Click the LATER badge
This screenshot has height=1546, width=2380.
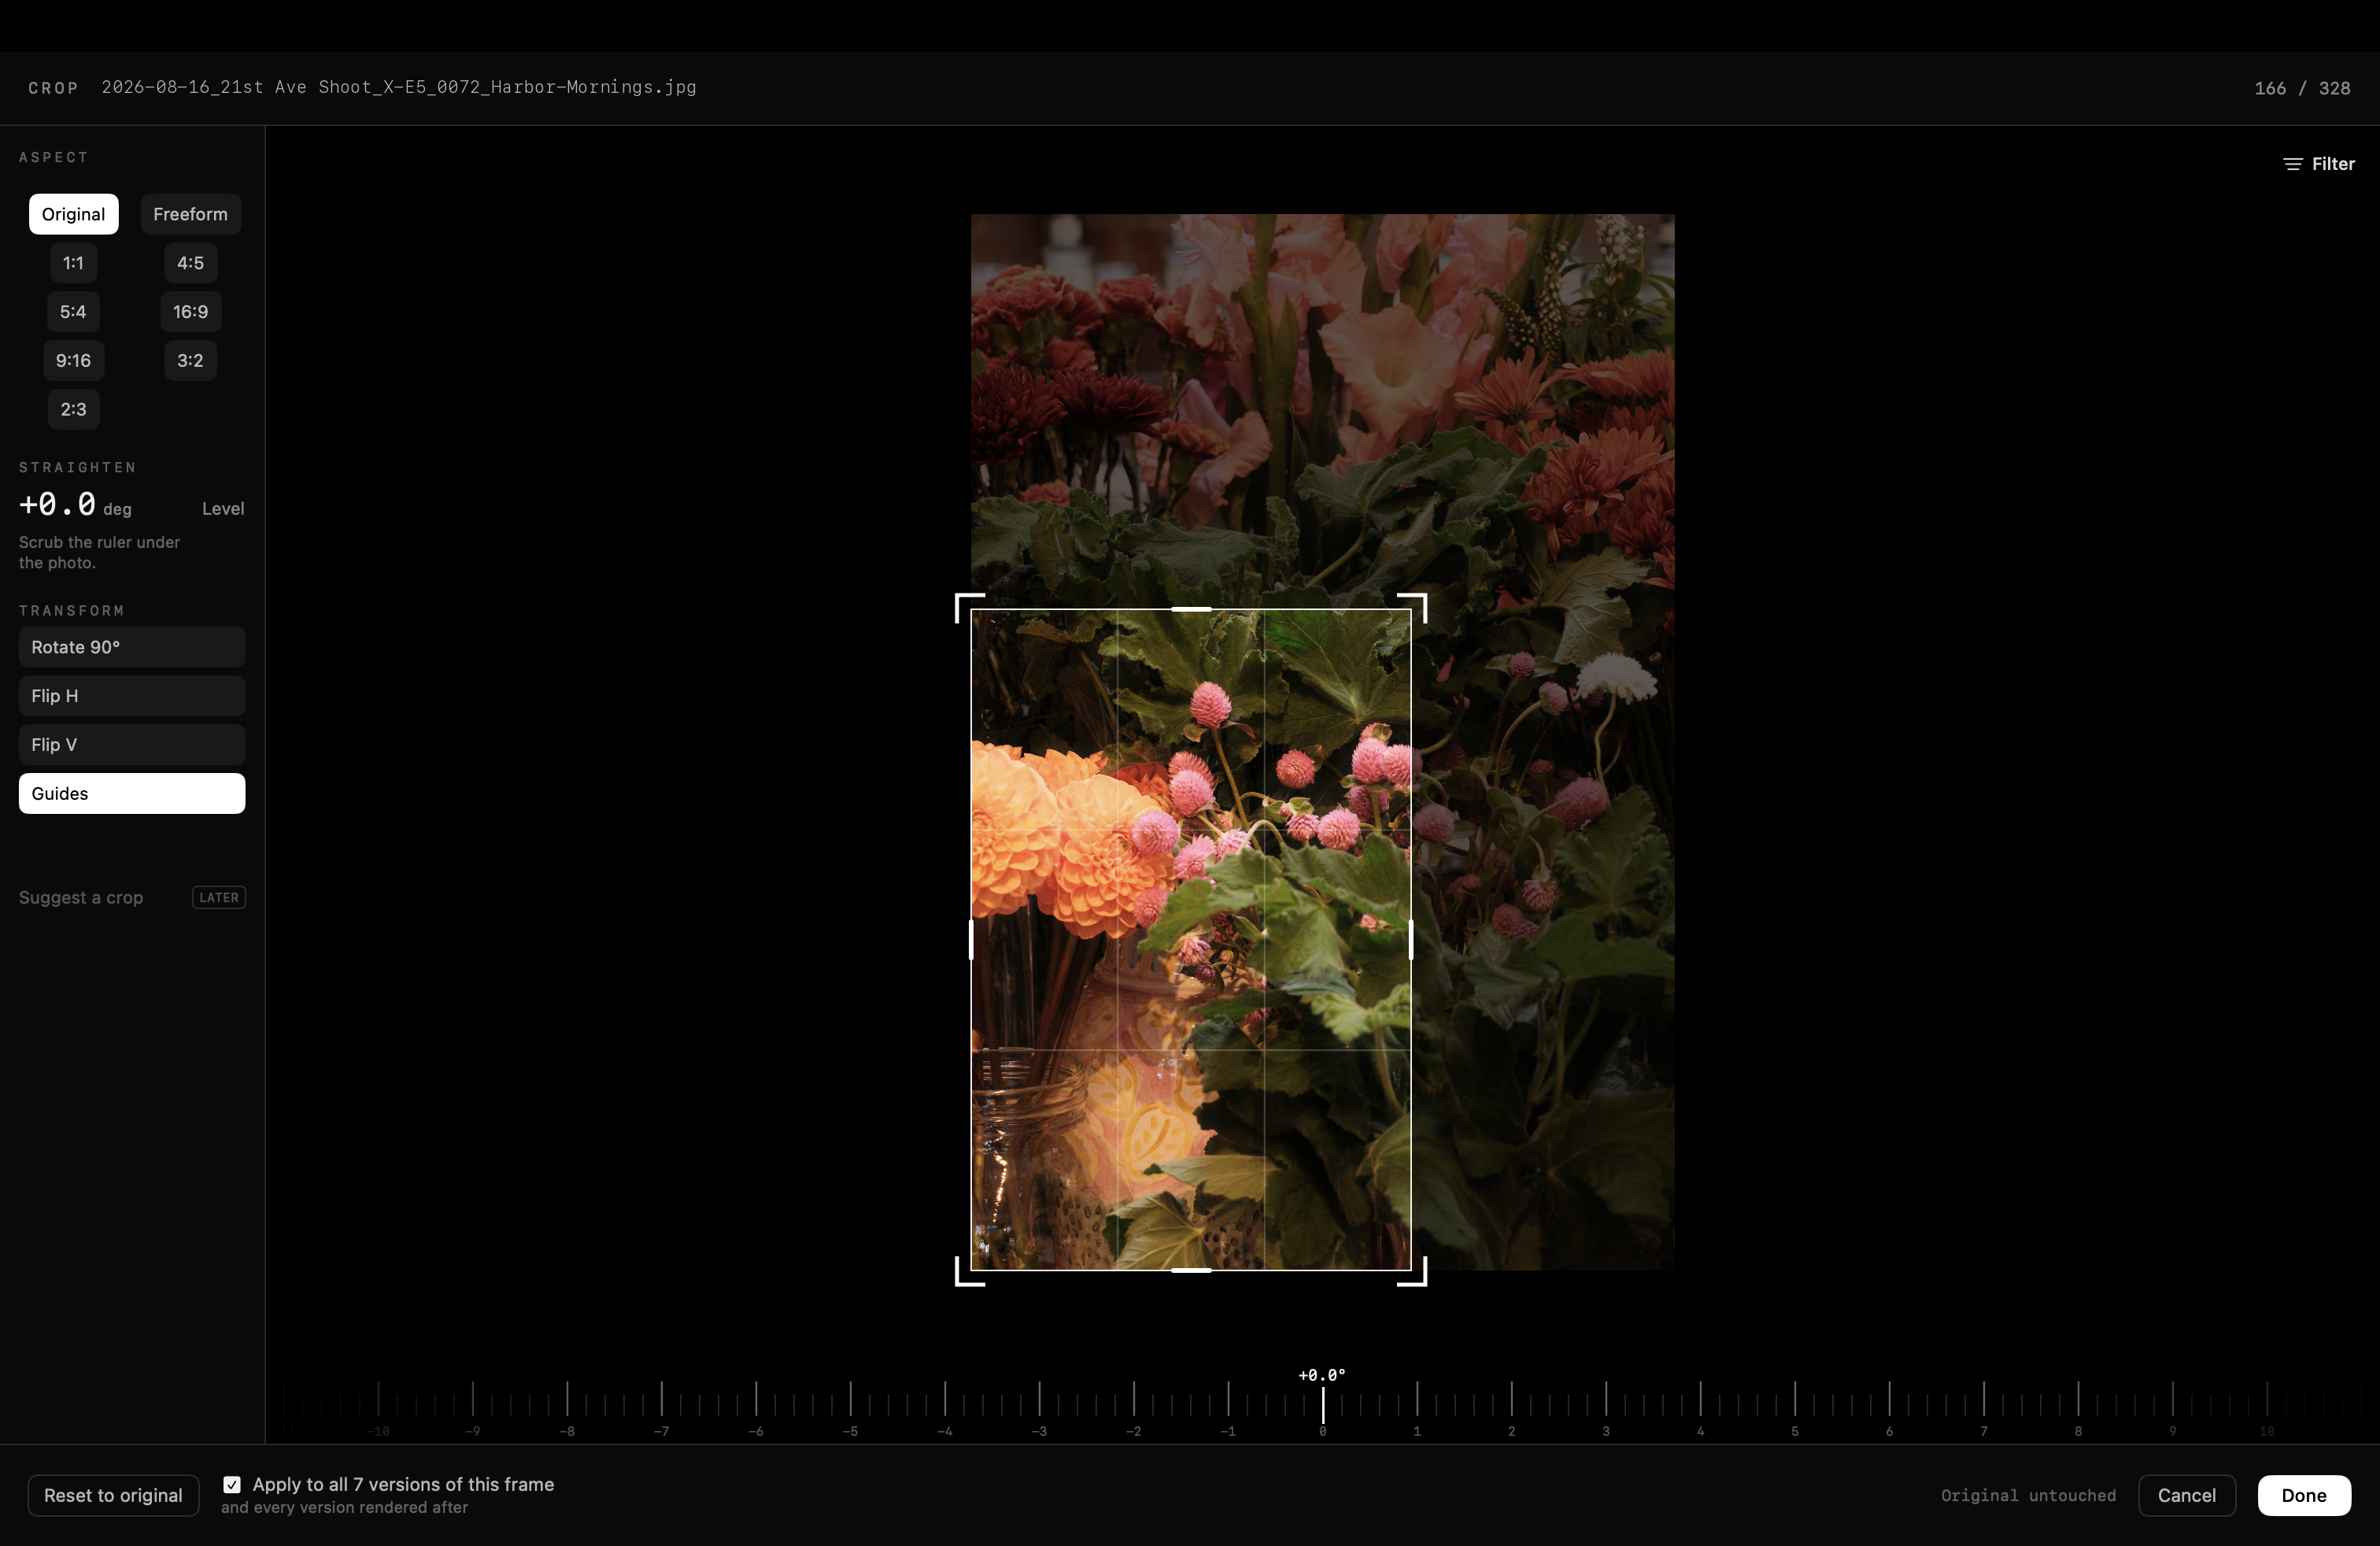coord(219,897)
